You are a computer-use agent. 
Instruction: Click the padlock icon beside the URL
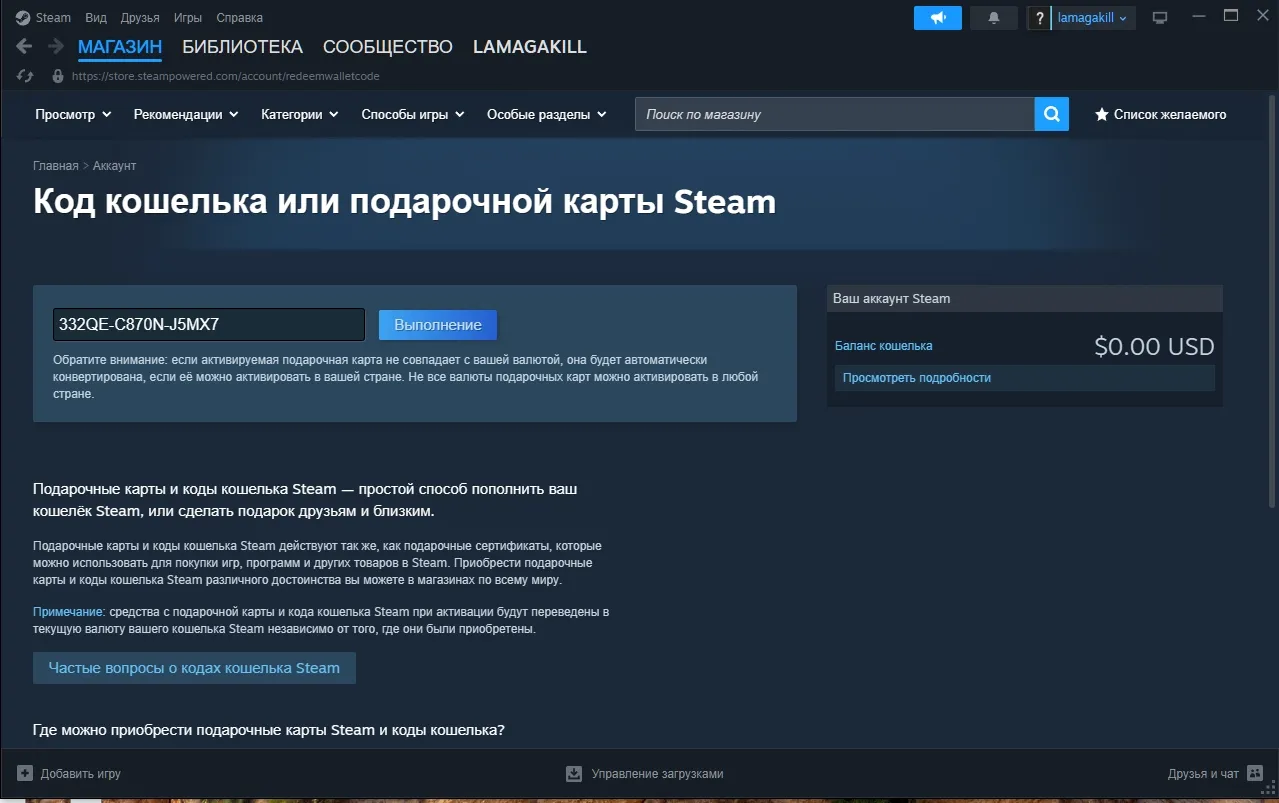[x=57, y=76]
